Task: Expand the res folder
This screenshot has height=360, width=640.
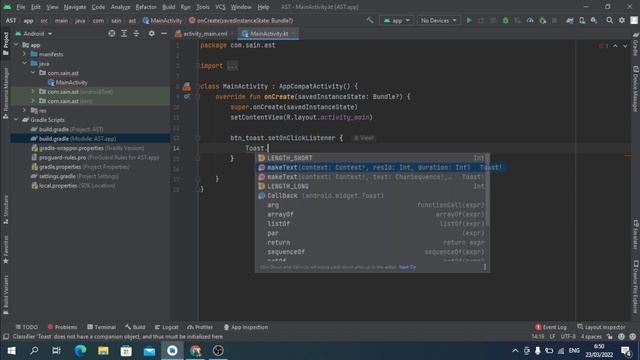Action: click(x=24, y=110)
